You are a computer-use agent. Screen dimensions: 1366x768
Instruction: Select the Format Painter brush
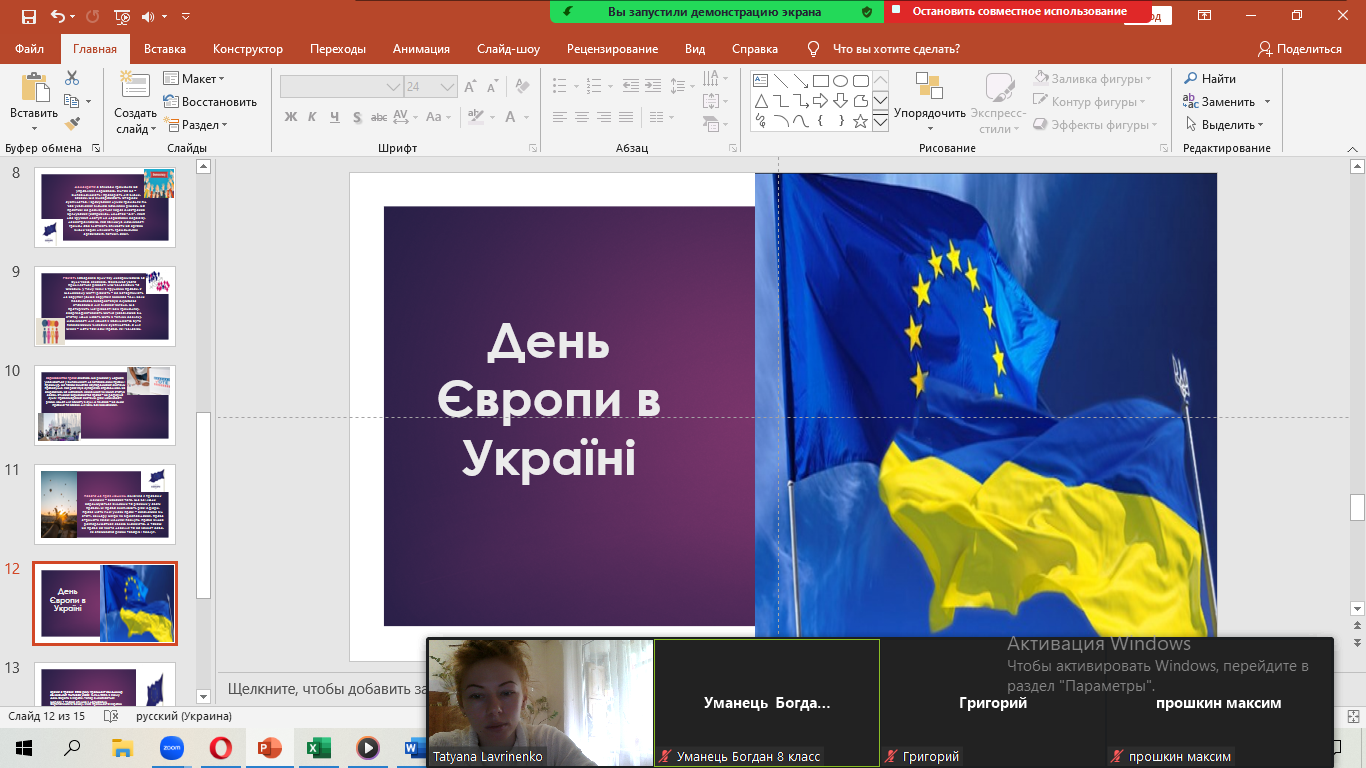pos(72,124)
